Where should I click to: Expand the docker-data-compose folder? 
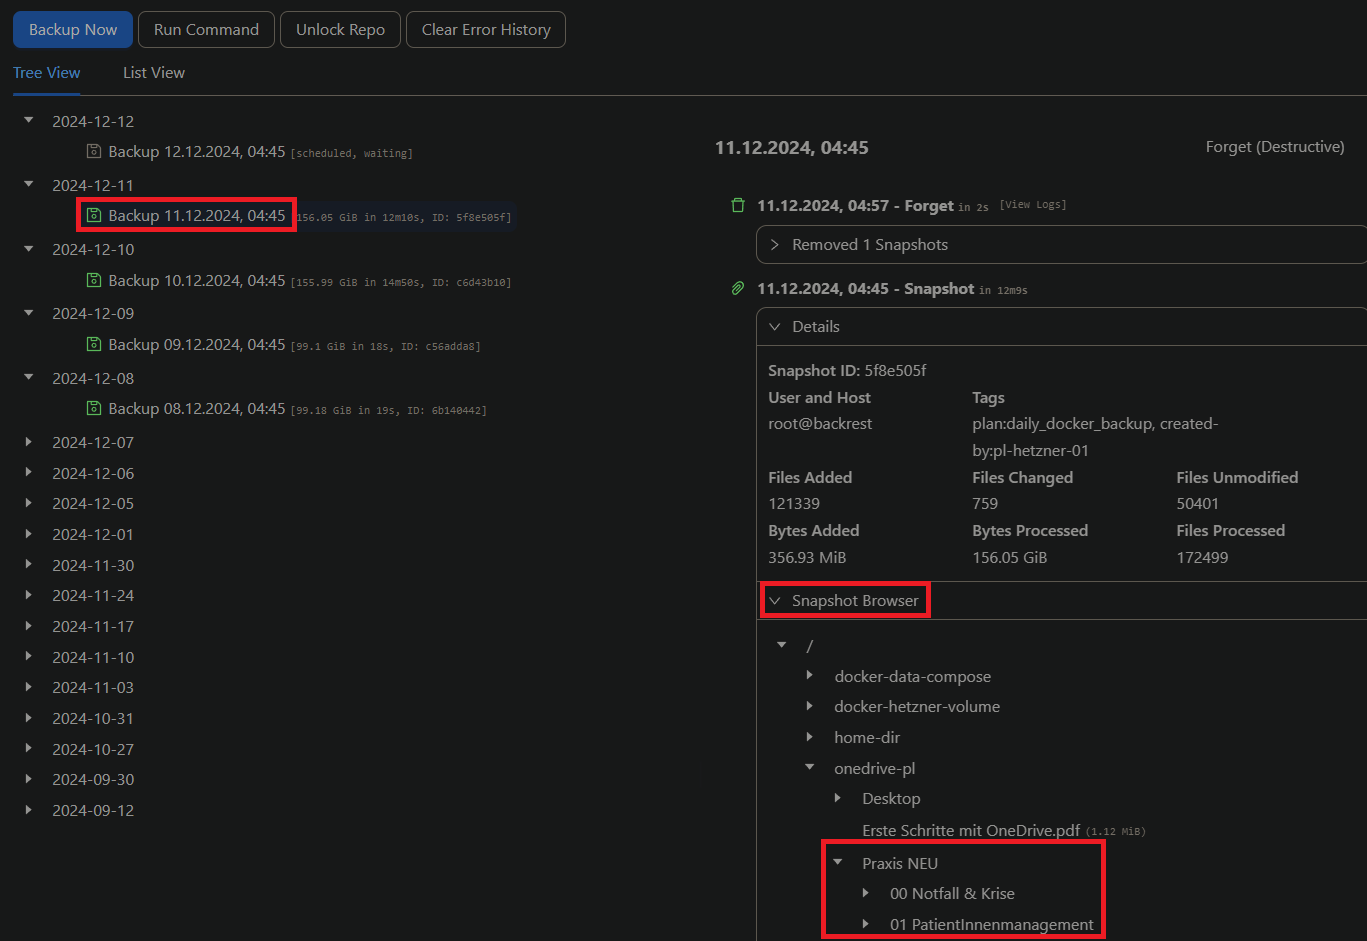pyautogui.click(x=810, y=676)
